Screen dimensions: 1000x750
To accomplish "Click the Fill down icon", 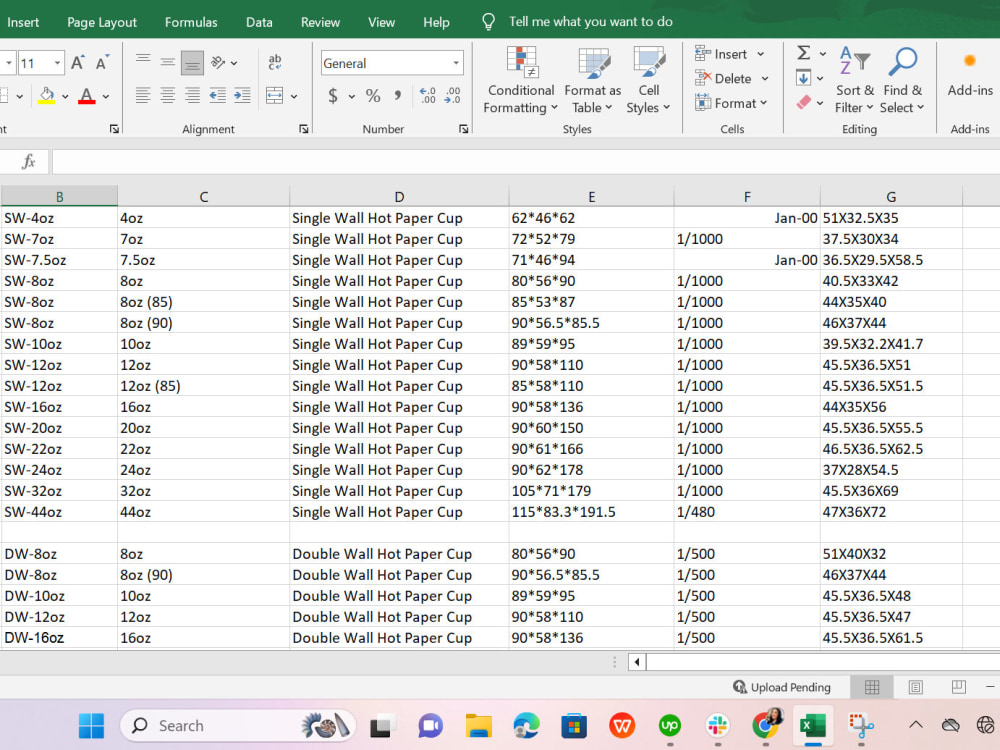I will pos(804,78).
